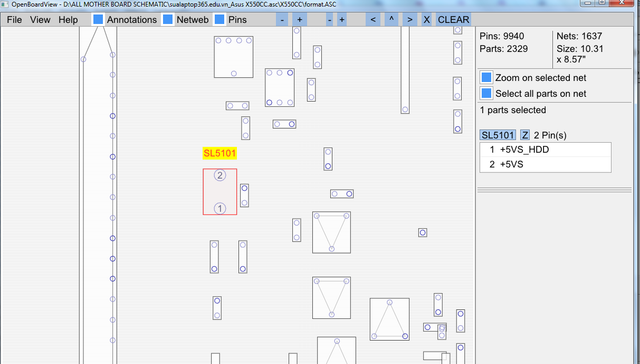The image size is (640, 364).
Task: Open the Help menu
Action: [68, 20]
